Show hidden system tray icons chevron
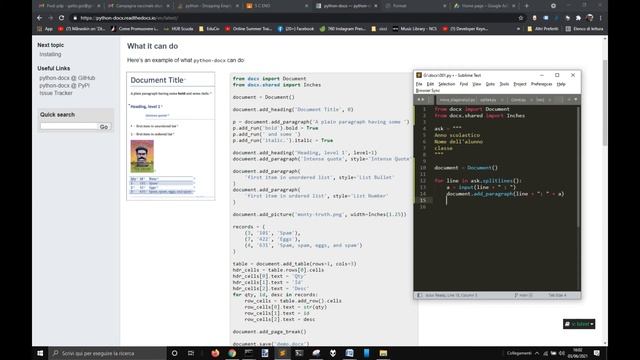The width and height of the screenshot is (640, 360). [537, 353]
